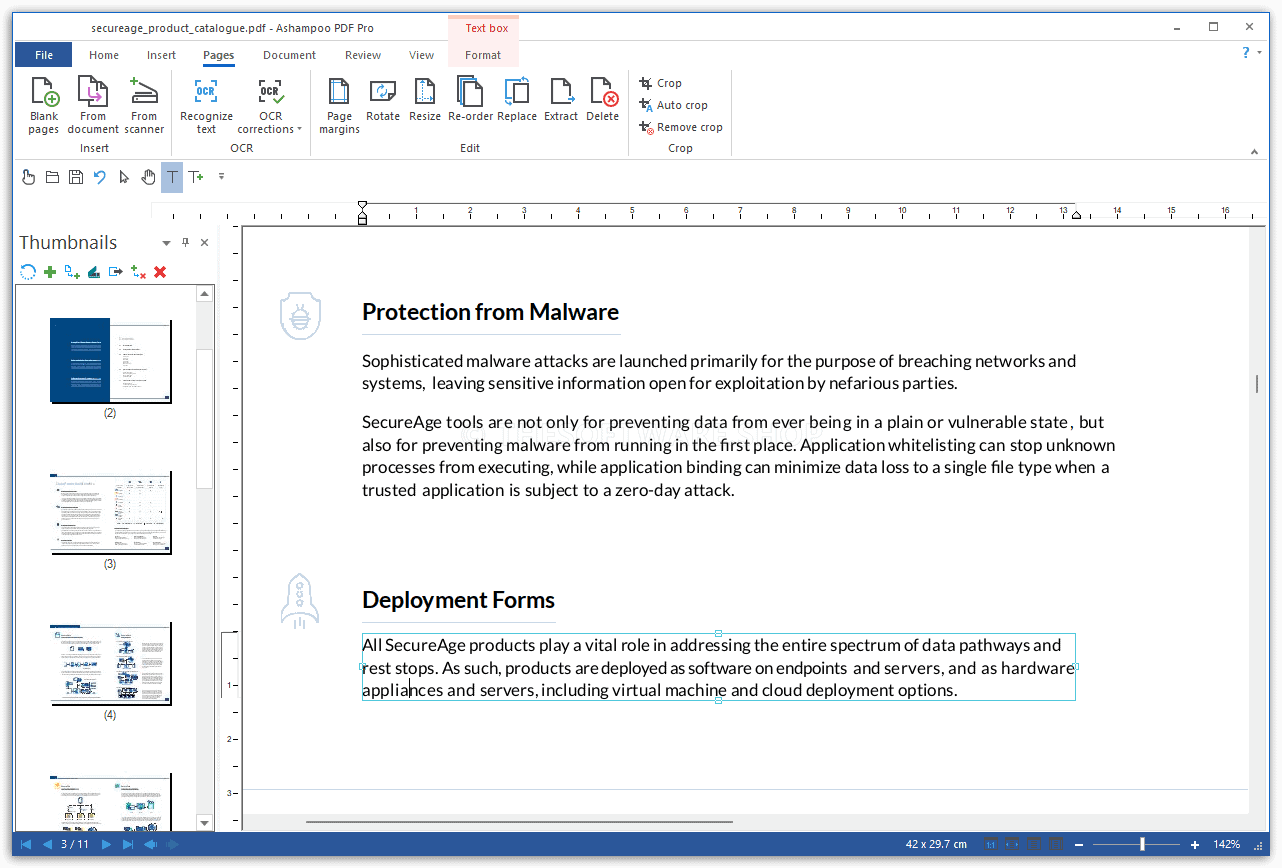The image size is (1282, 868).
Task: Open the Thumbnails panel dropdown arrow
Action: point(167,243)
